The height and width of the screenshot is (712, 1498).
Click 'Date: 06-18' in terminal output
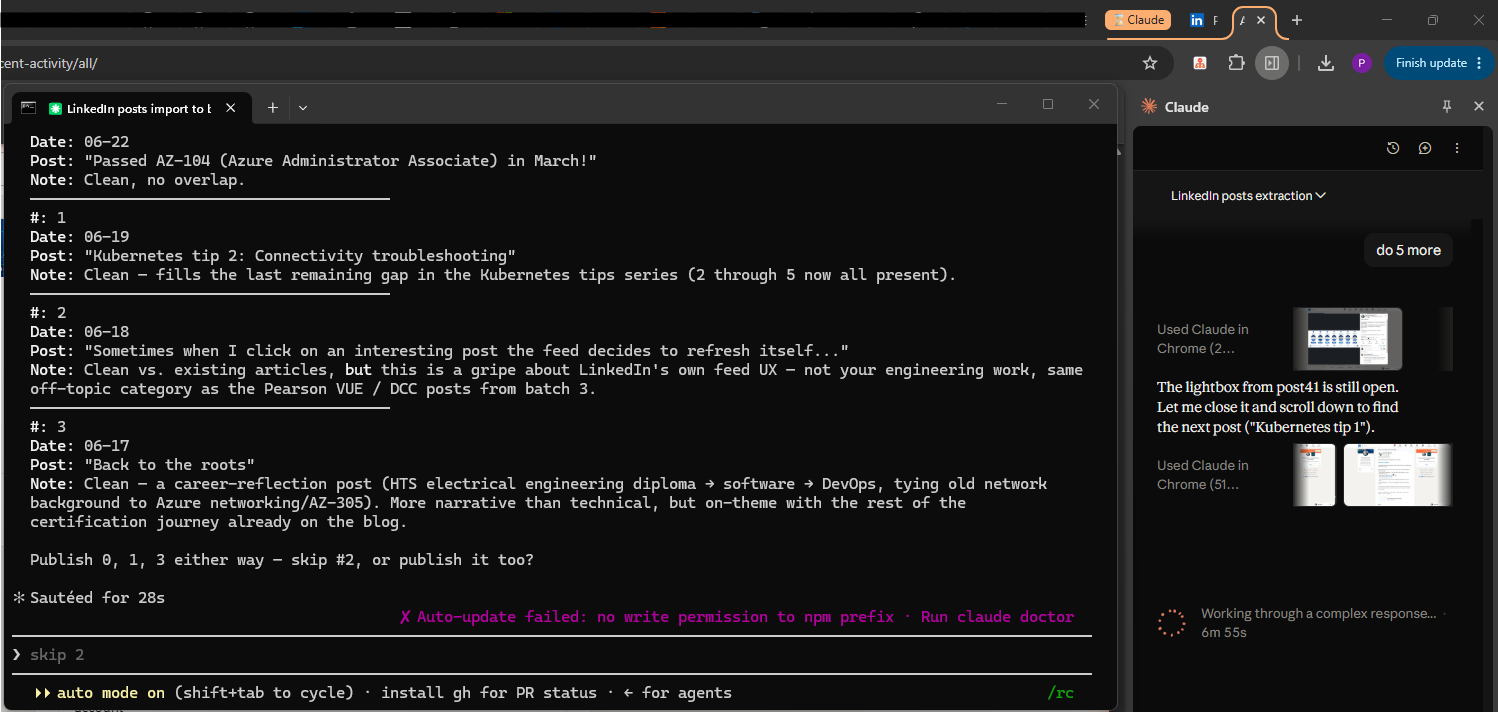coord(80,332)
